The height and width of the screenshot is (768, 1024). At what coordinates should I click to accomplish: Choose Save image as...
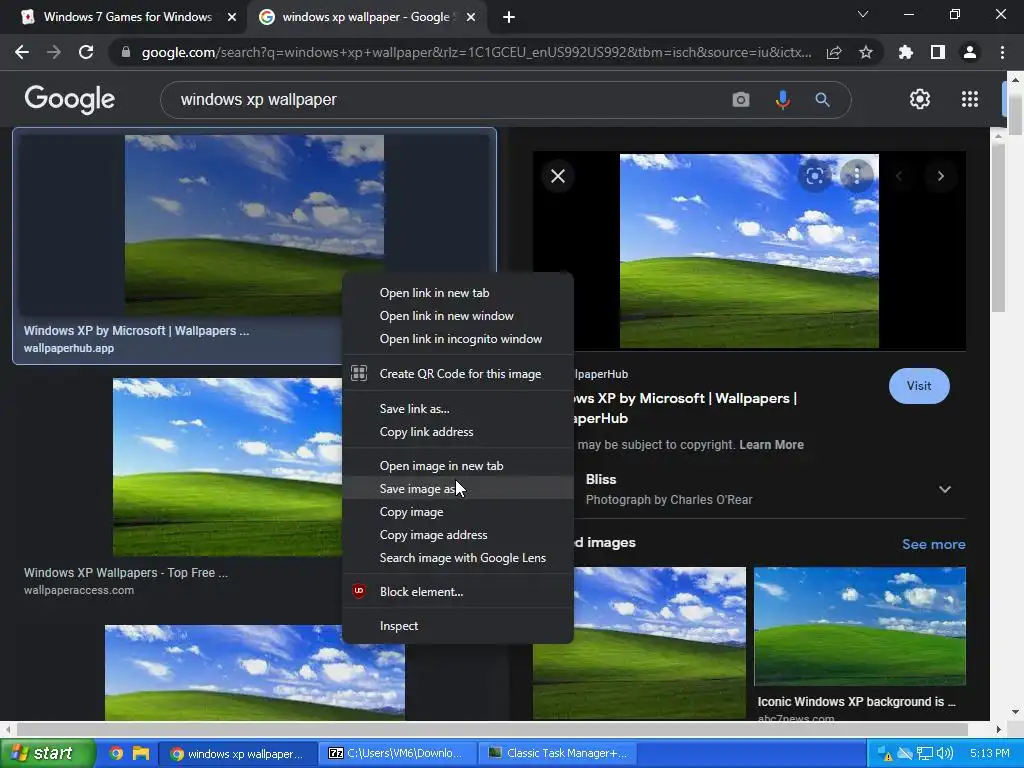pos(458,488)
